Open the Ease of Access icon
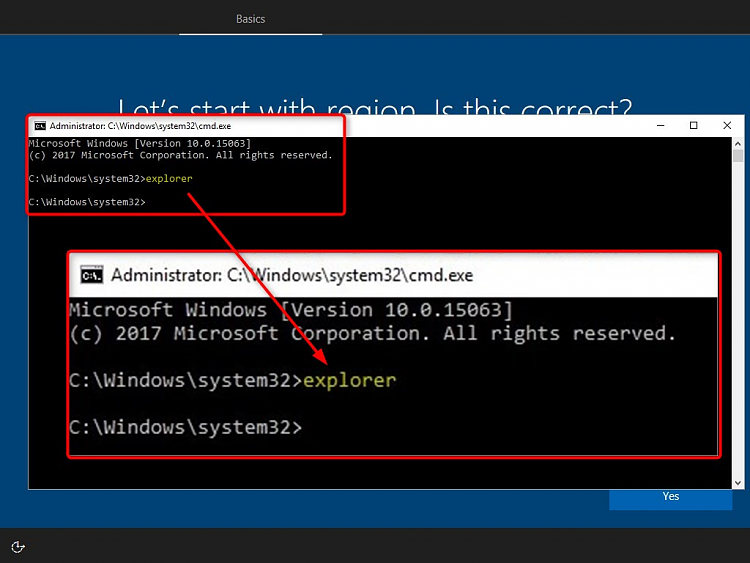 coord(18,546)
